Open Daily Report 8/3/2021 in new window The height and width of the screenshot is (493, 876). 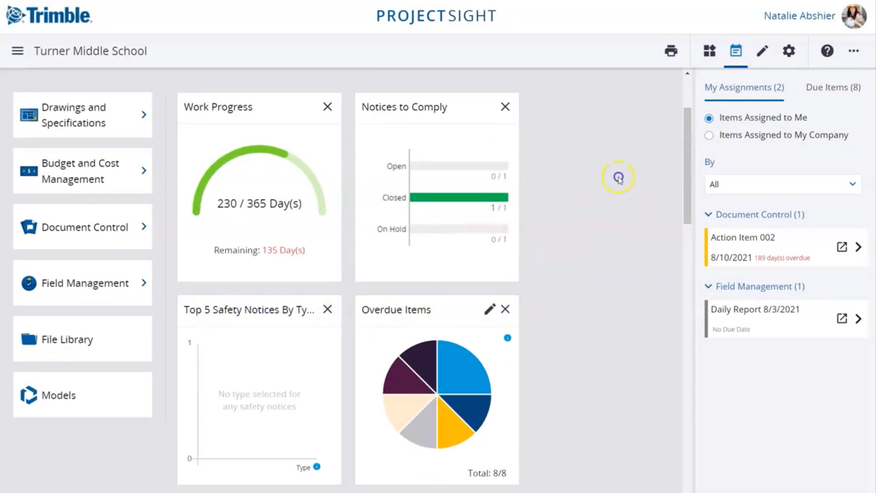click(x=841, y=318)
